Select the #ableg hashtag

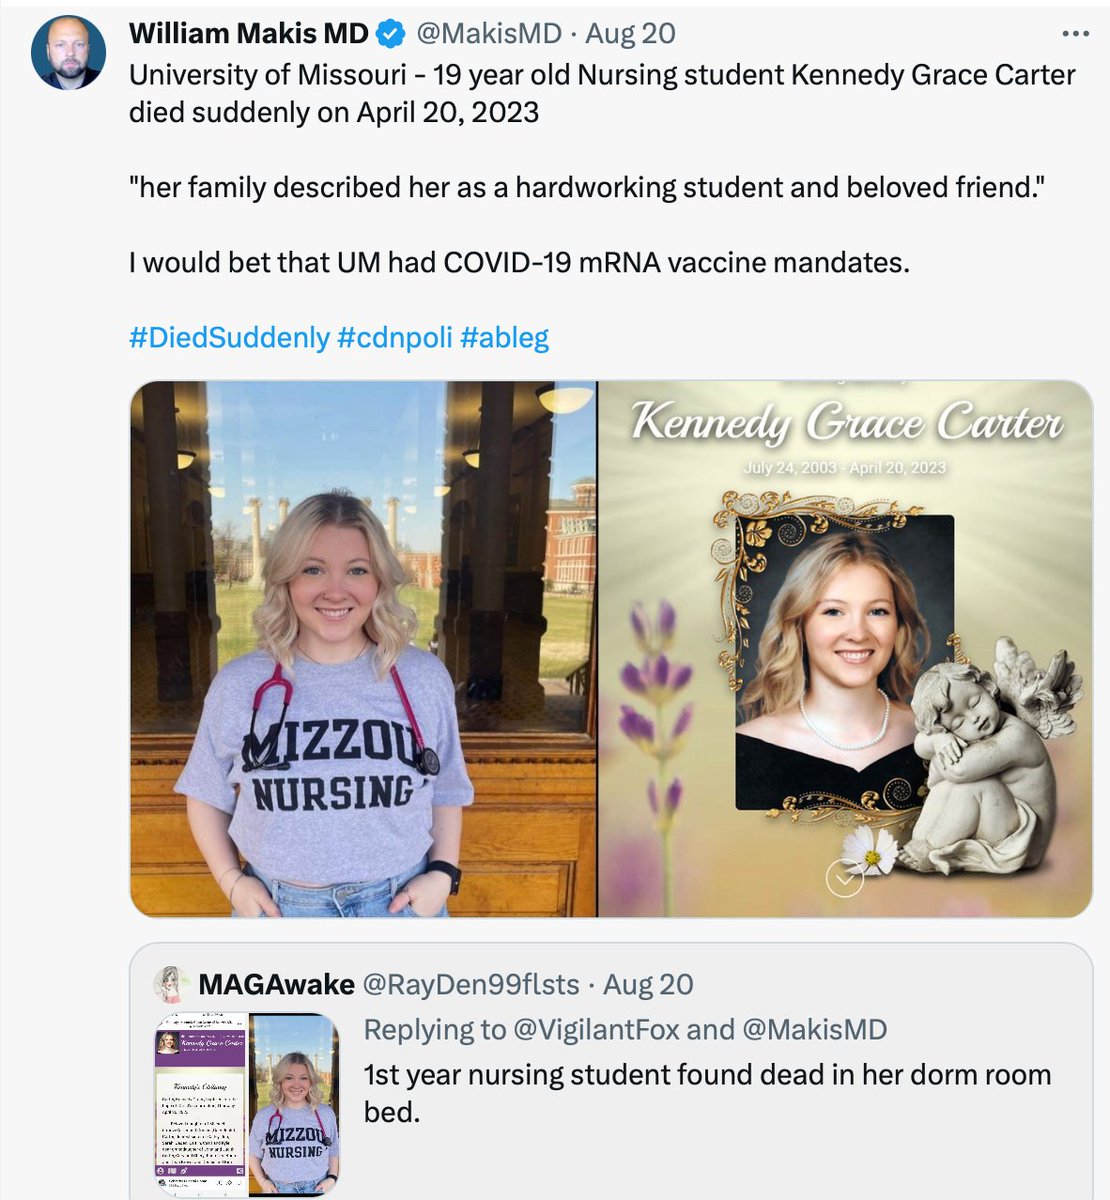(504, 337)
